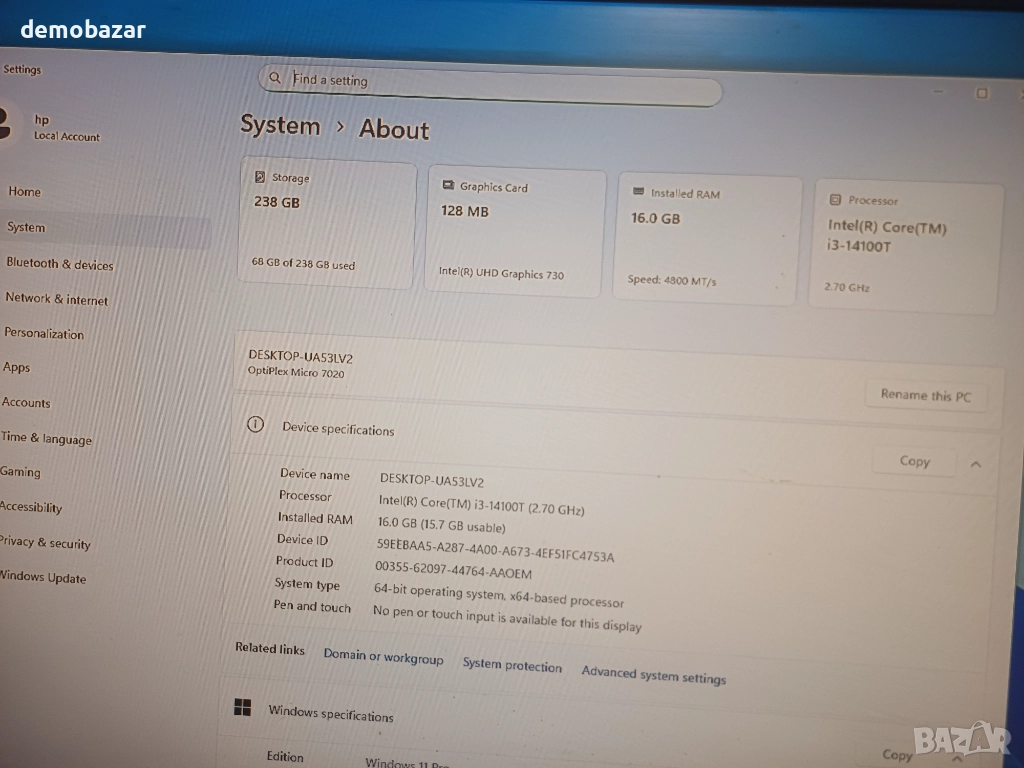Open the hp Local Account profile picture
The width and height of the screenshot is (1024, 768).
click(5, 125)
